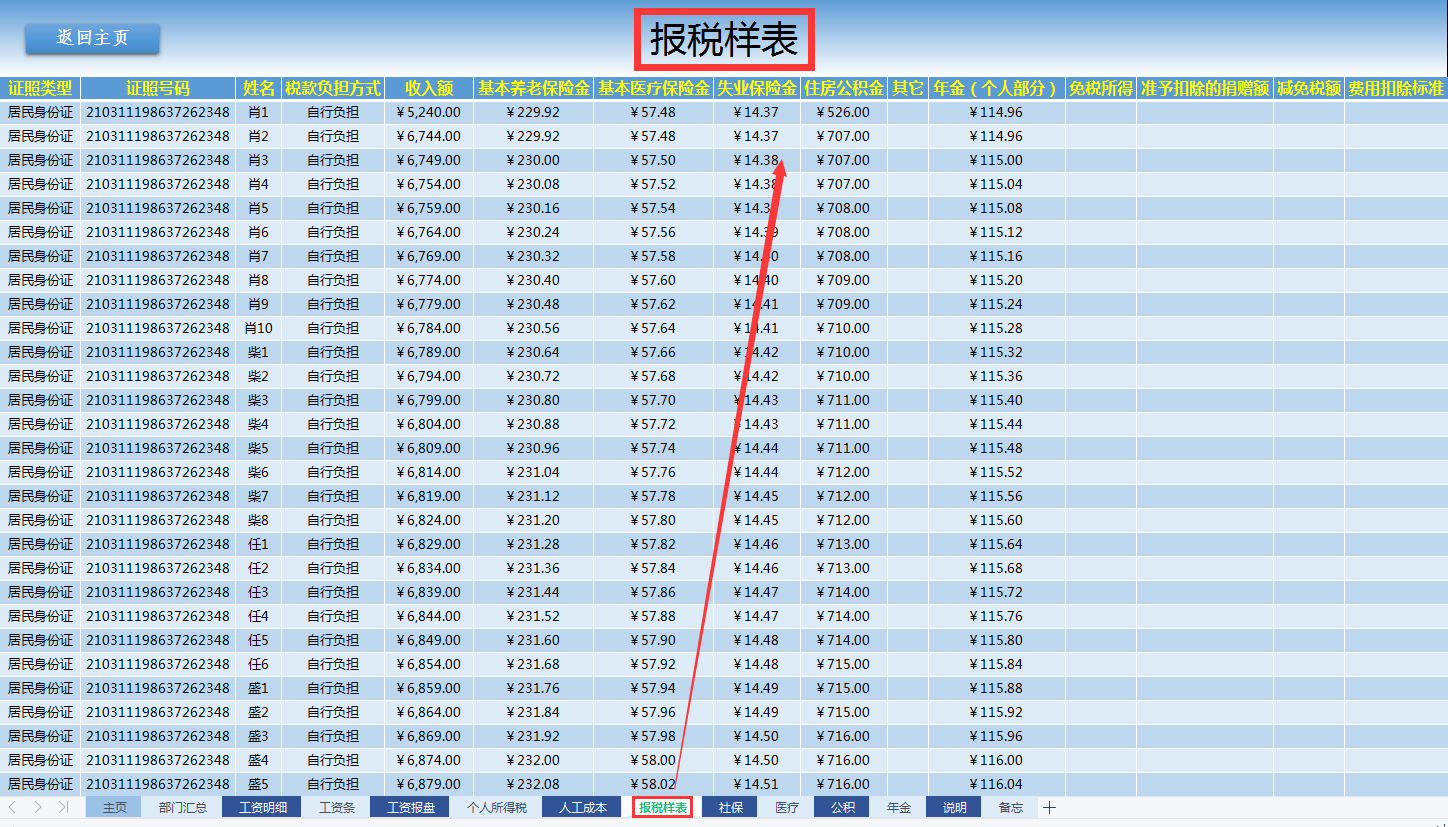This screenshot has width=1448, height=827.
Task: Select empty 免税所得 cell in 肖1 row
Action: coord(1100,112)
